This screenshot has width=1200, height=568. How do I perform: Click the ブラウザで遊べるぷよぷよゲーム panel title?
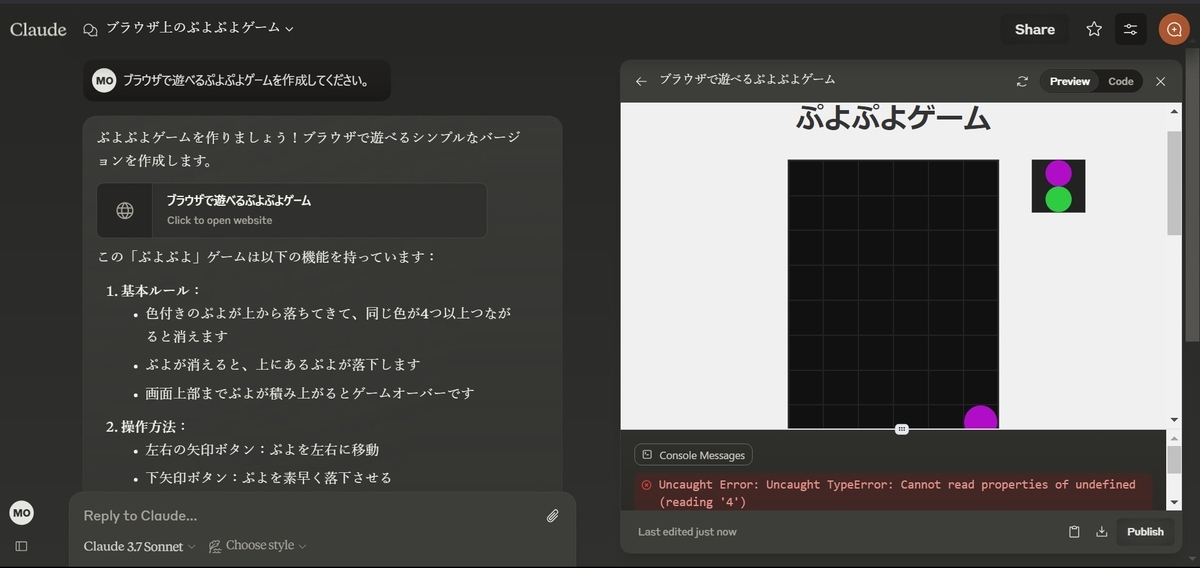(747, 79)
